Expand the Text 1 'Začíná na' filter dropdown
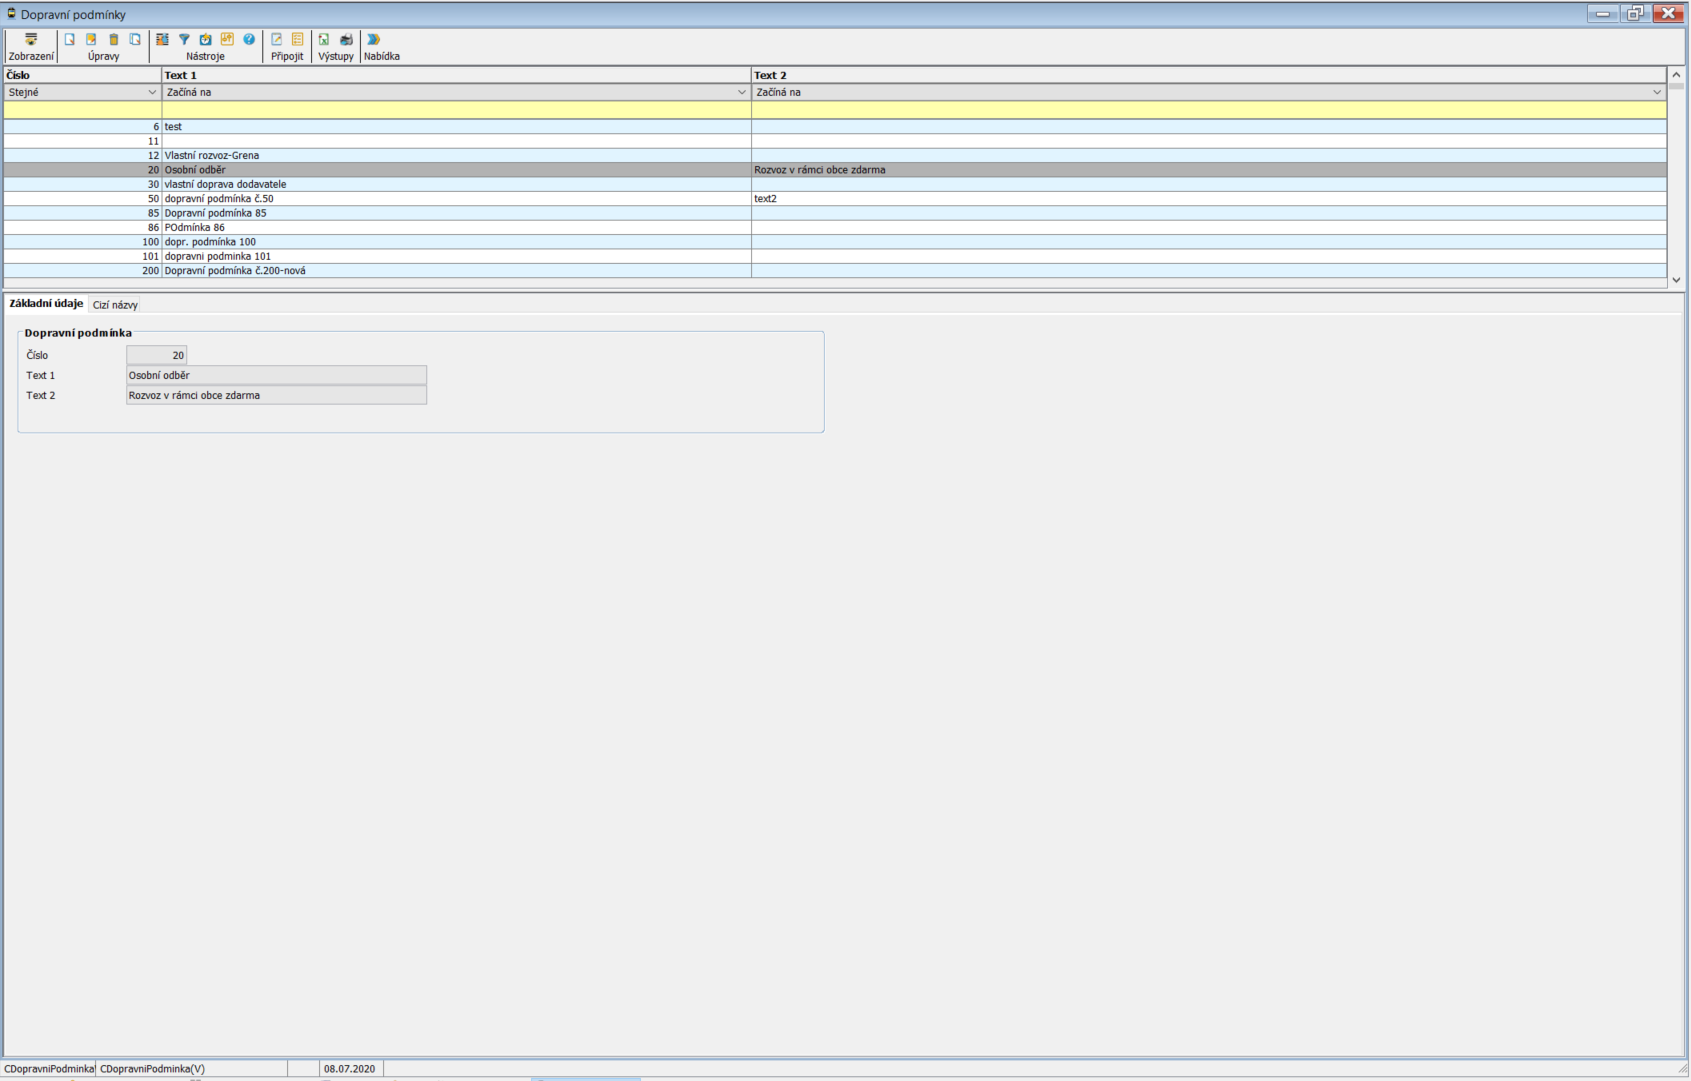 coord(741,92)
